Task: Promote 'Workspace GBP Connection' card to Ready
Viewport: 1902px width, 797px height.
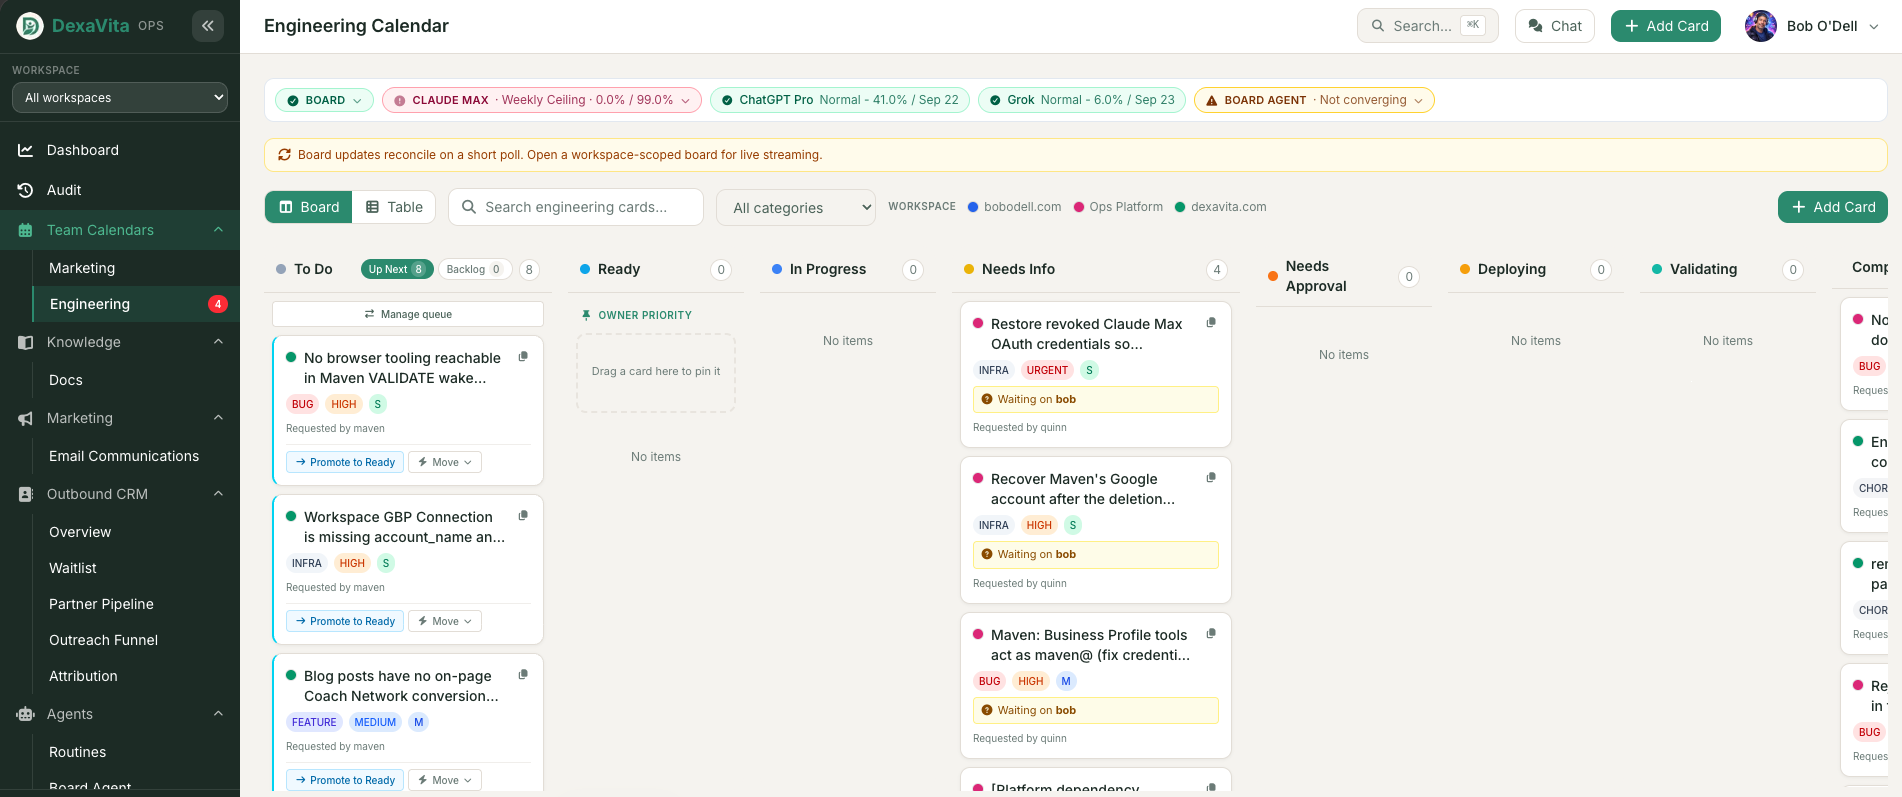Action: point(345,621)
